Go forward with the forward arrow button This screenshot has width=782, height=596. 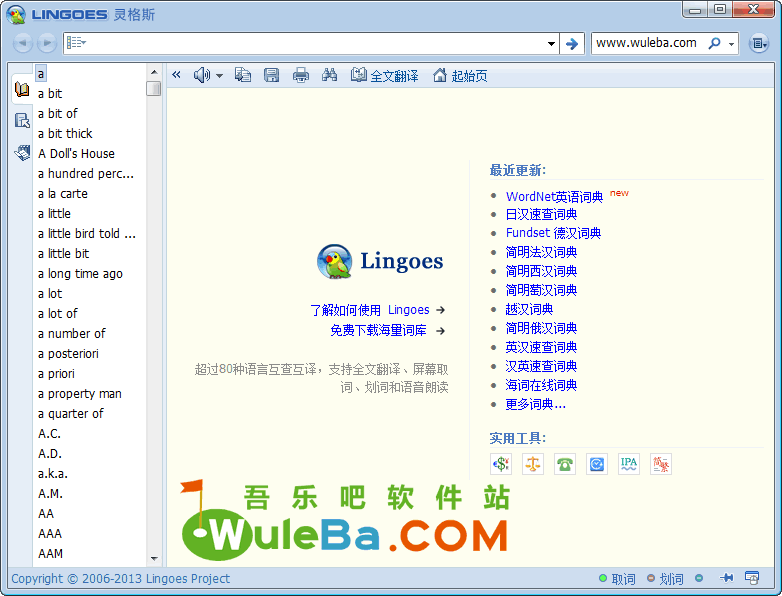46,43
